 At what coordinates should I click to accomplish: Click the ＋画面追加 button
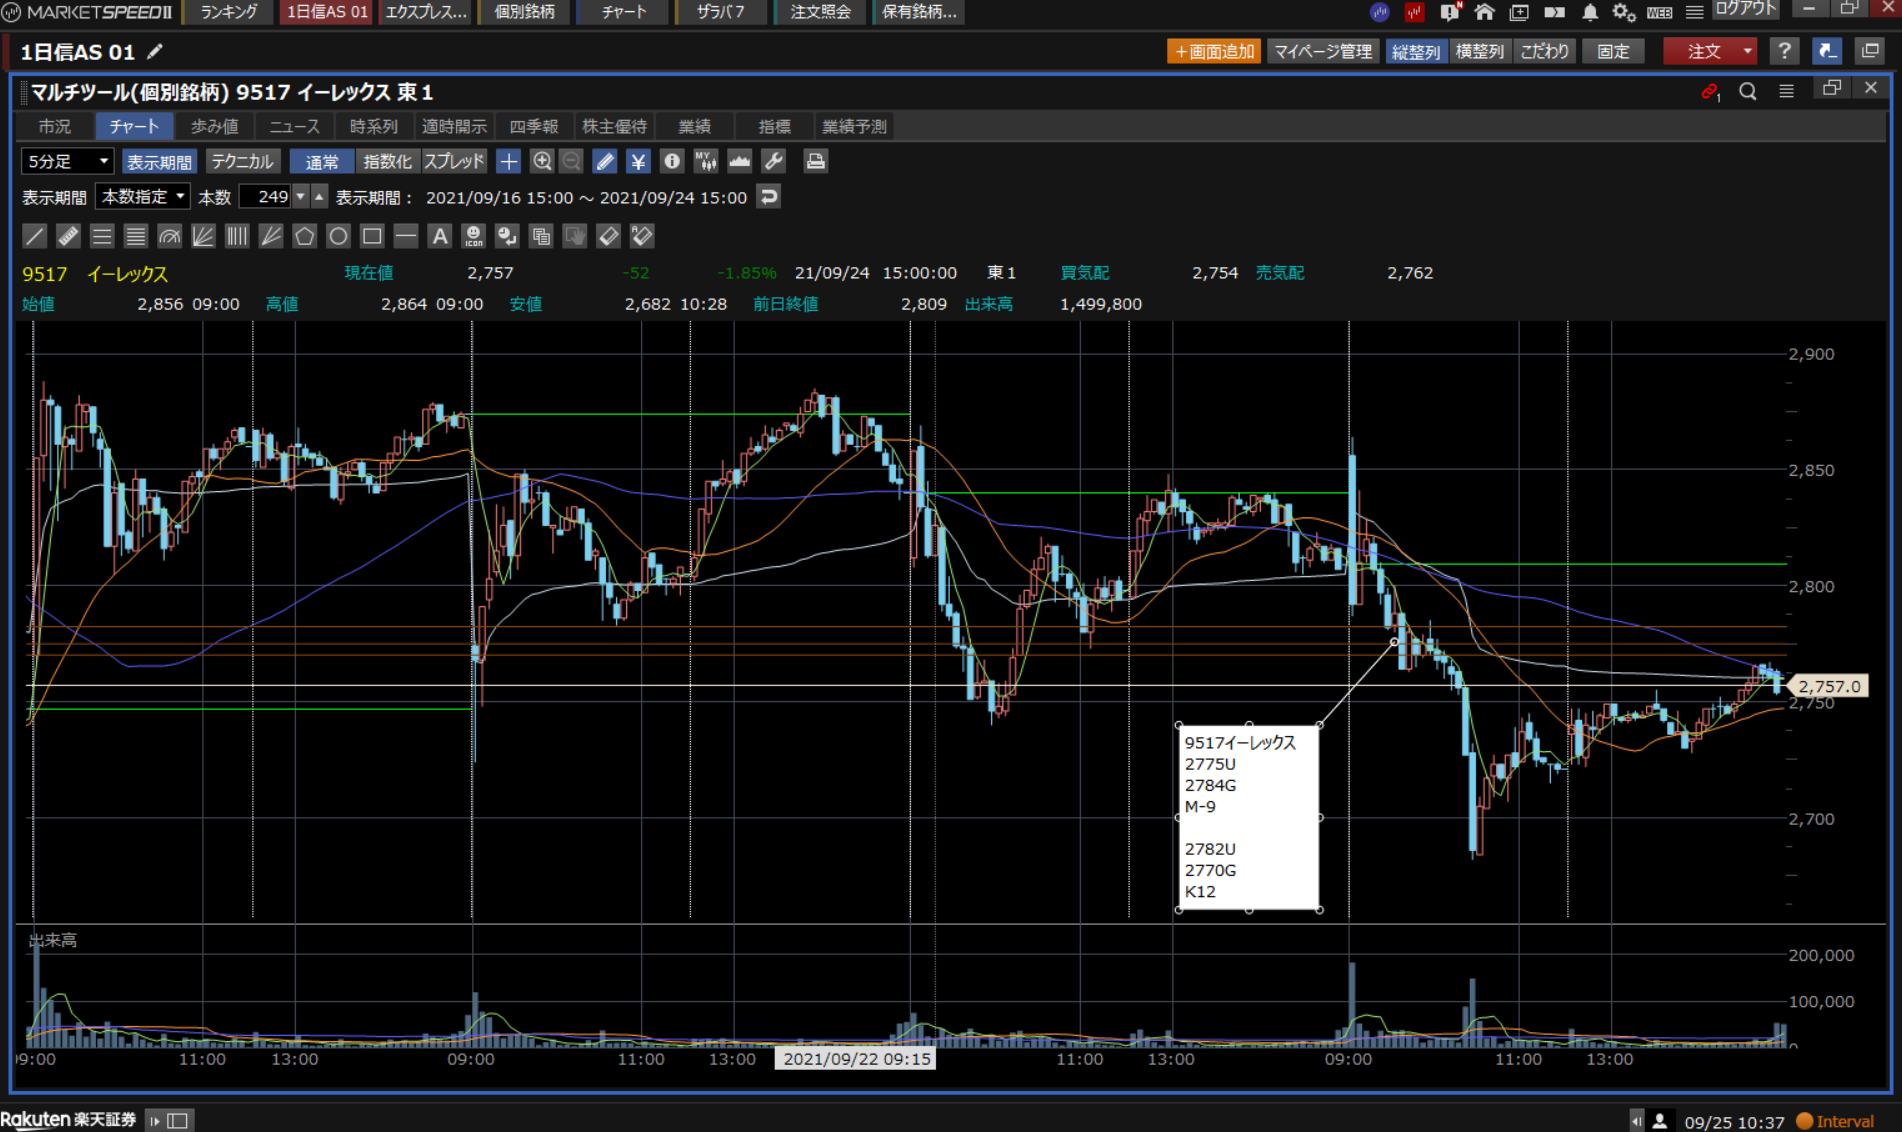[x=1213, y=51]
